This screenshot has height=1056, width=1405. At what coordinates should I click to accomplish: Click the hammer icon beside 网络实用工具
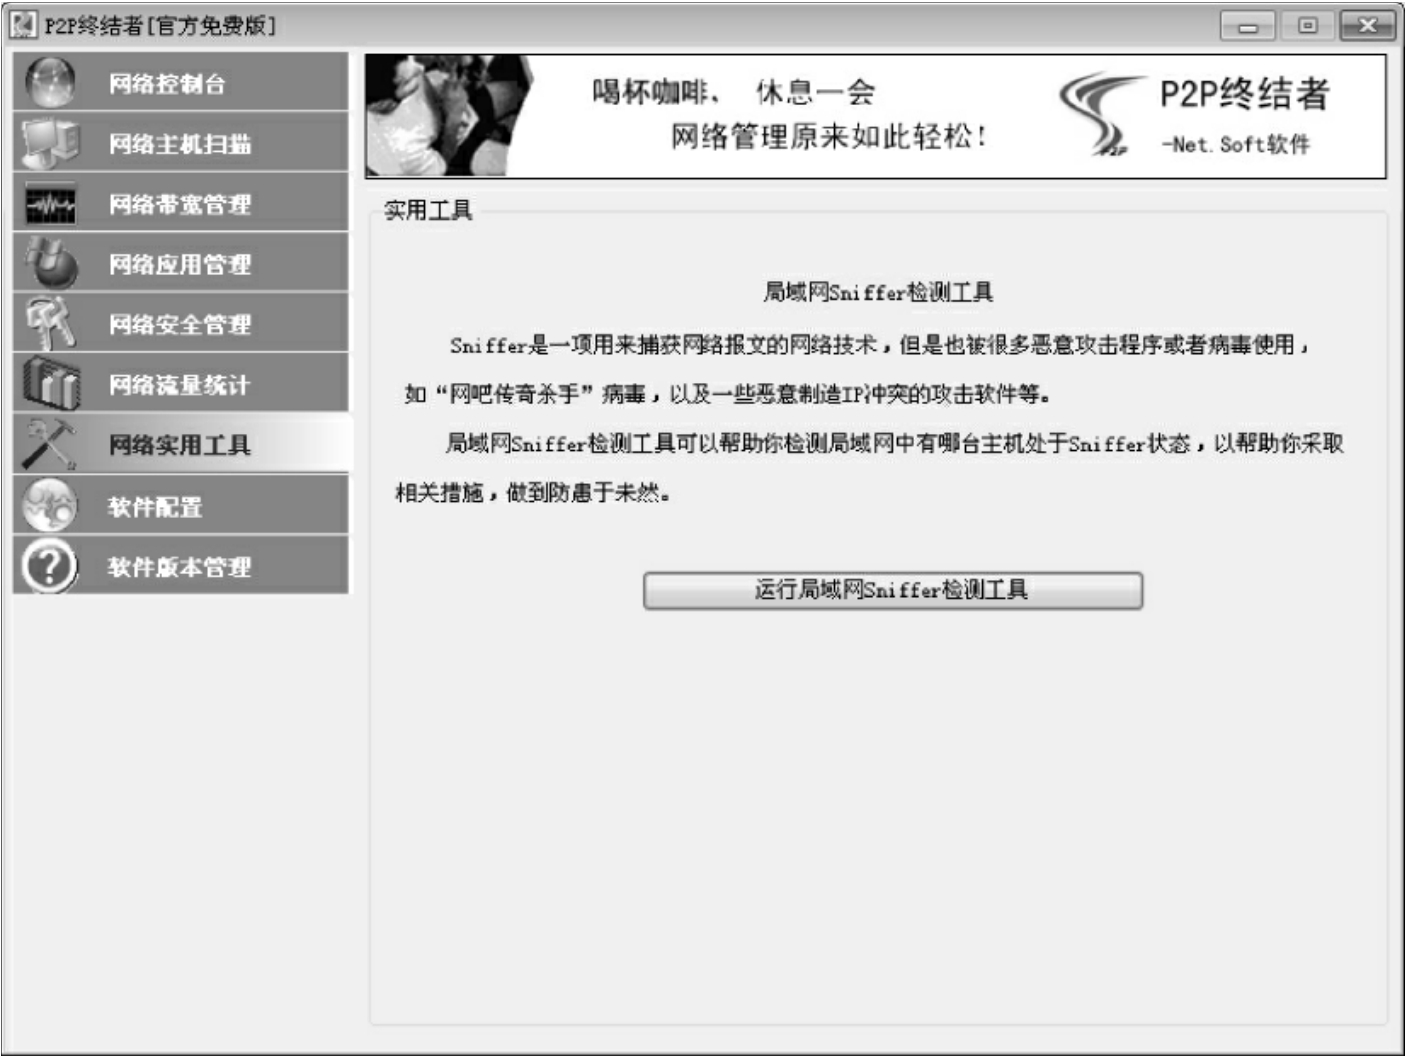pyautogui.click(x=50, y=444)
